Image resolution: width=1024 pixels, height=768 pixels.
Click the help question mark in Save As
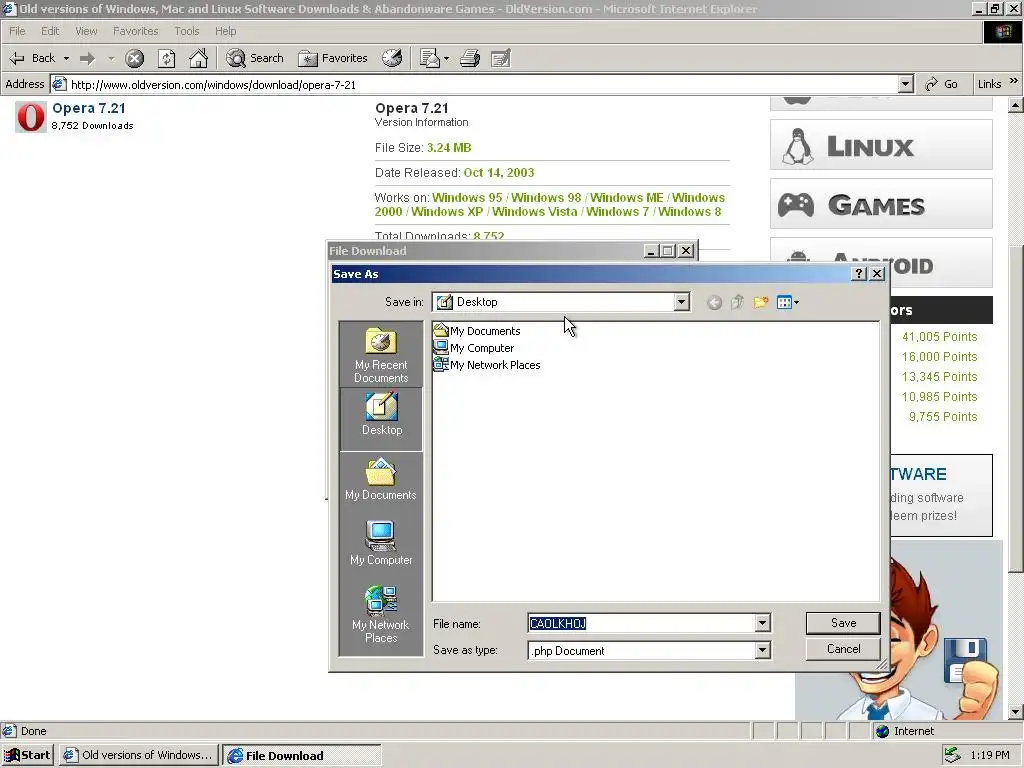(859, 274)
